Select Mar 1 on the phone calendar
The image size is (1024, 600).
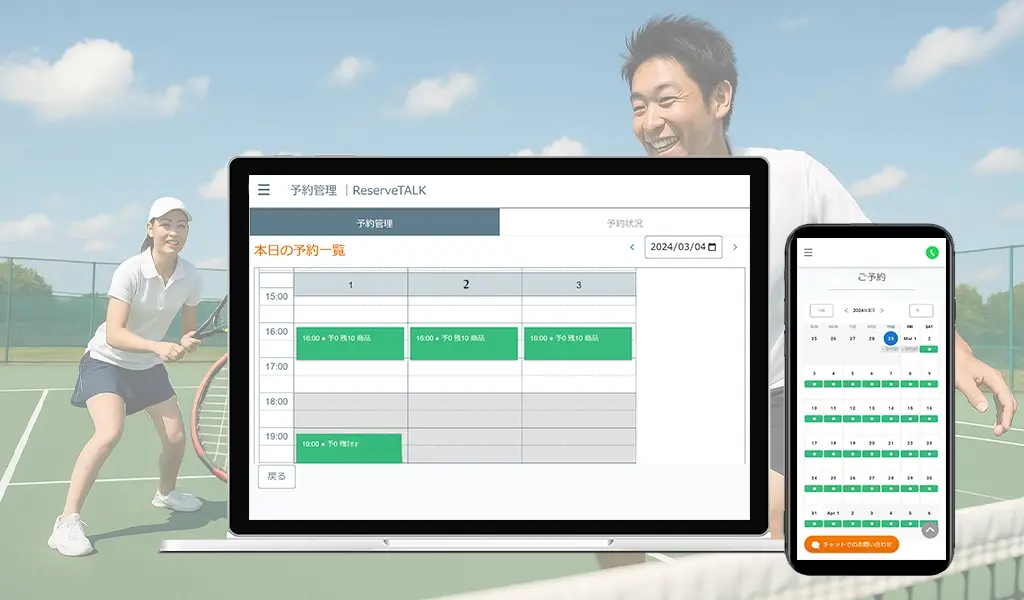click(x=910, y=339)
